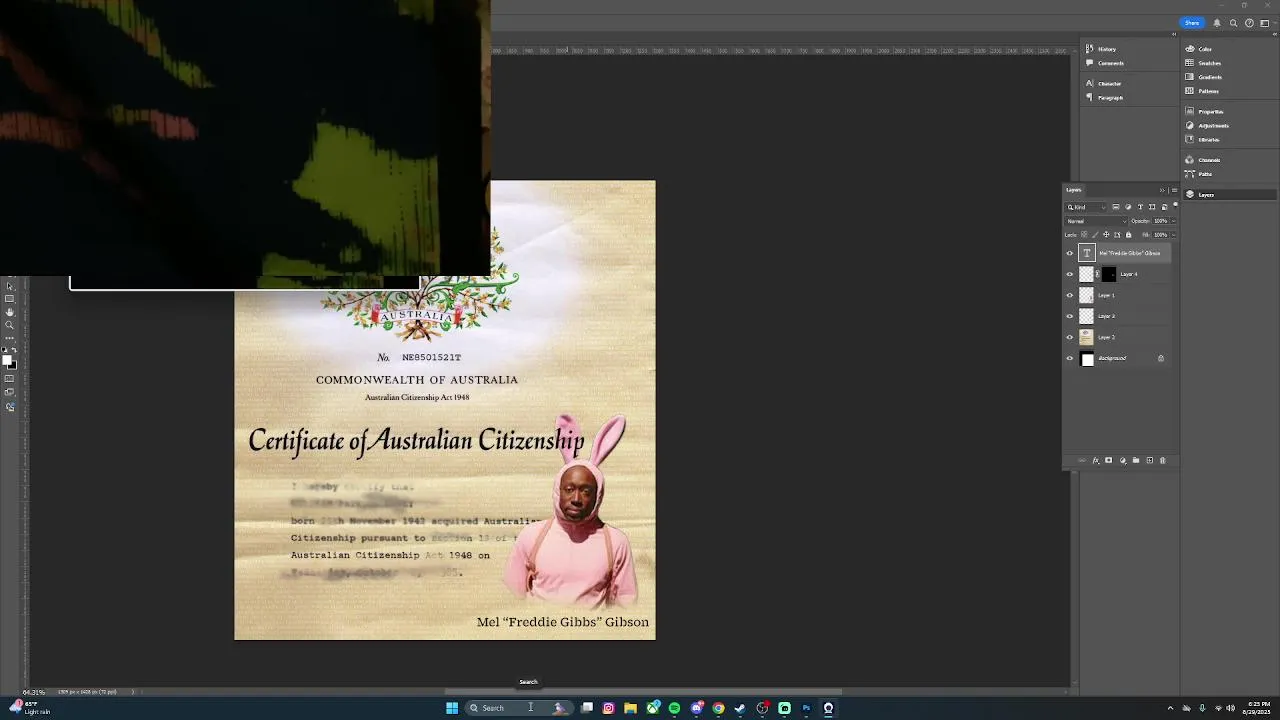The height and width of the screenshot is (720, 1280).
Task: Collapse Layers panel via double-arrow icon
Action: point(1162,190)
